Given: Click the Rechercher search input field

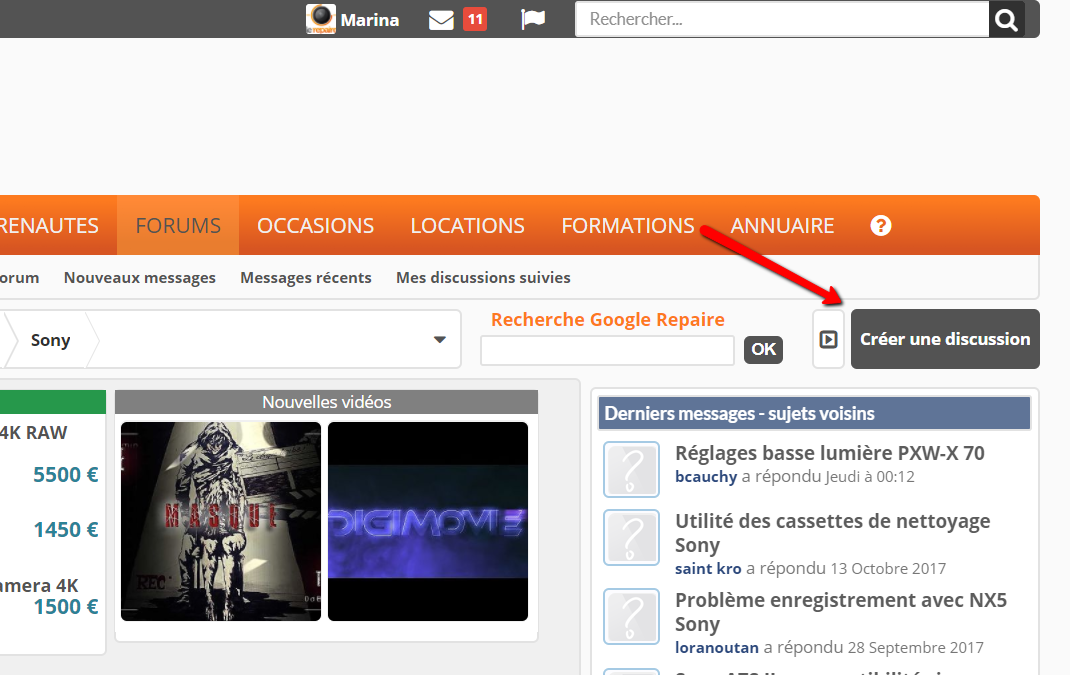Looking at the screenshot, I should (x=782, y=19).
